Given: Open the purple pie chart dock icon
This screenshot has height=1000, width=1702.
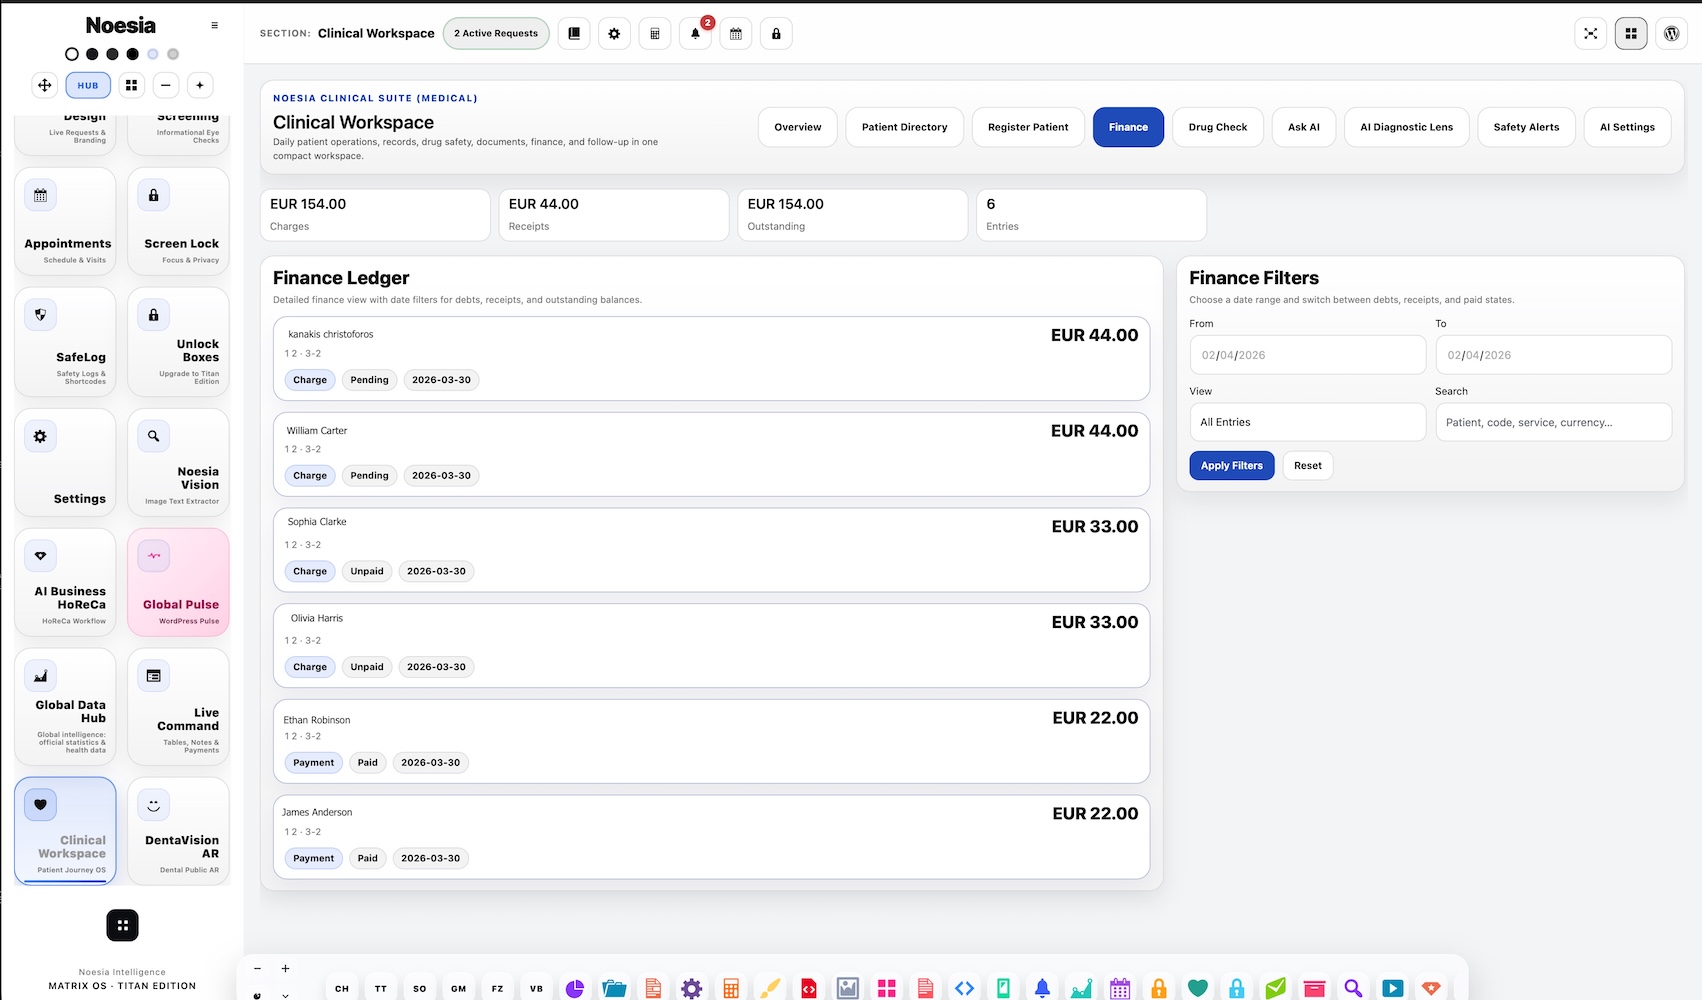Looking at the screenshot, I should pyautogui.click(x=575, y=988).
